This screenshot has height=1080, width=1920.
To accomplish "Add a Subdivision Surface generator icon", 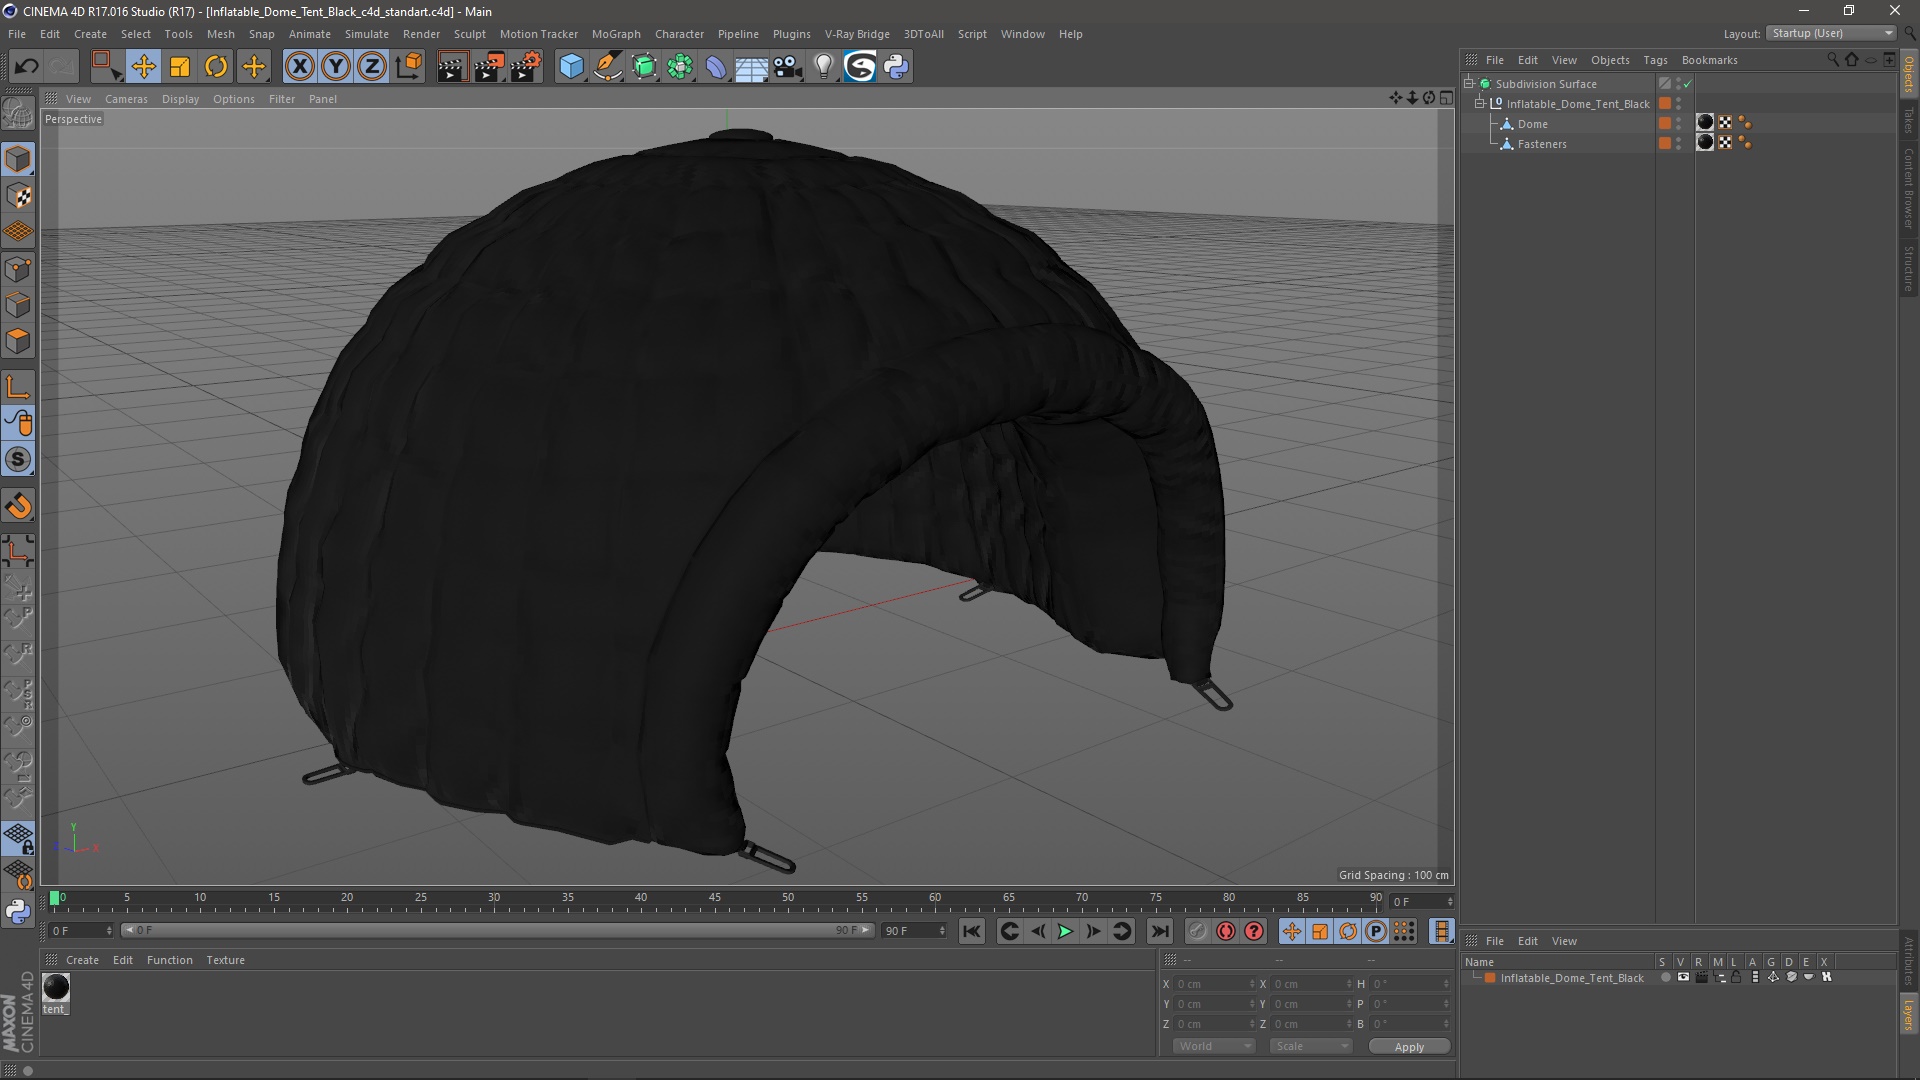I will click(x=644, y=67).
